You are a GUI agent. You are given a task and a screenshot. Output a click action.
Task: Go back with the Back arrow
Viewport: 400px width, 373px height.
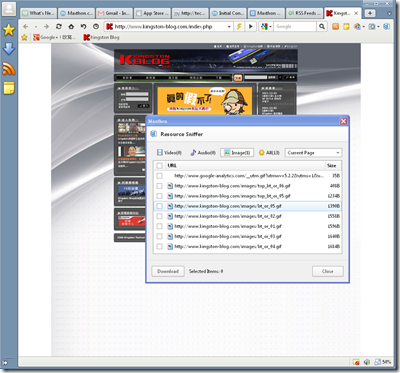click(26, 27)
